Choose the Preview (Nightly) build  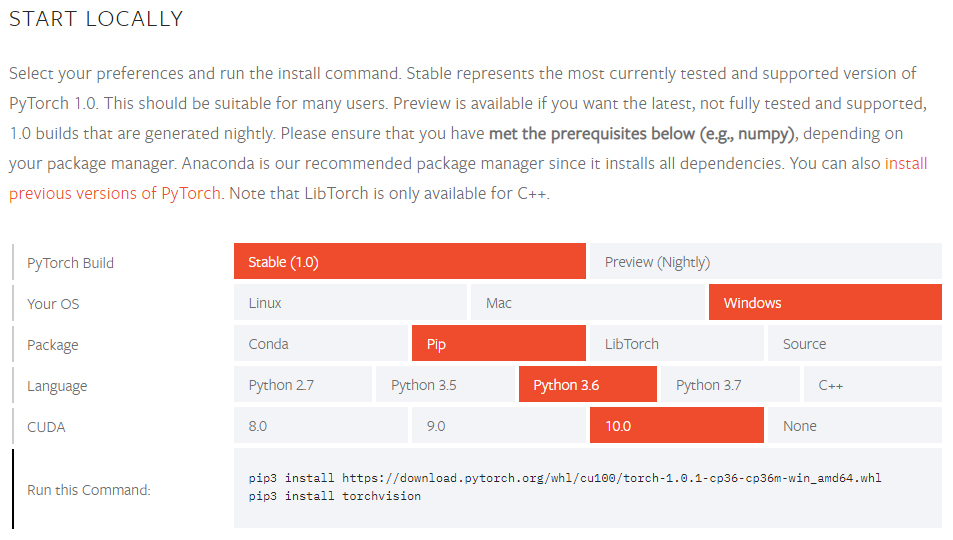[x=765, y=262]
